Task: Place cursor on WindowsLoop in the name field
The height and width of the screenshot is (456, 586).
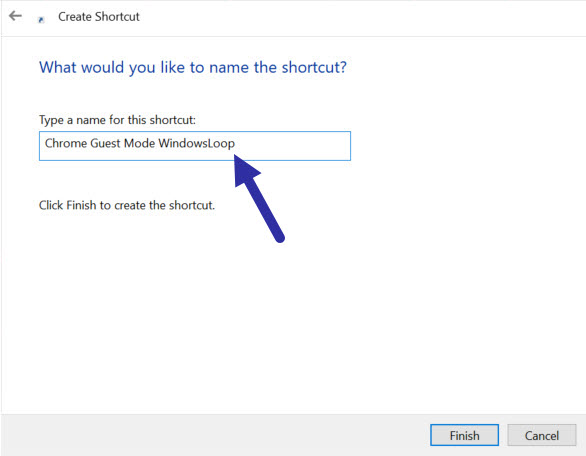Action: tap(197, 143)
